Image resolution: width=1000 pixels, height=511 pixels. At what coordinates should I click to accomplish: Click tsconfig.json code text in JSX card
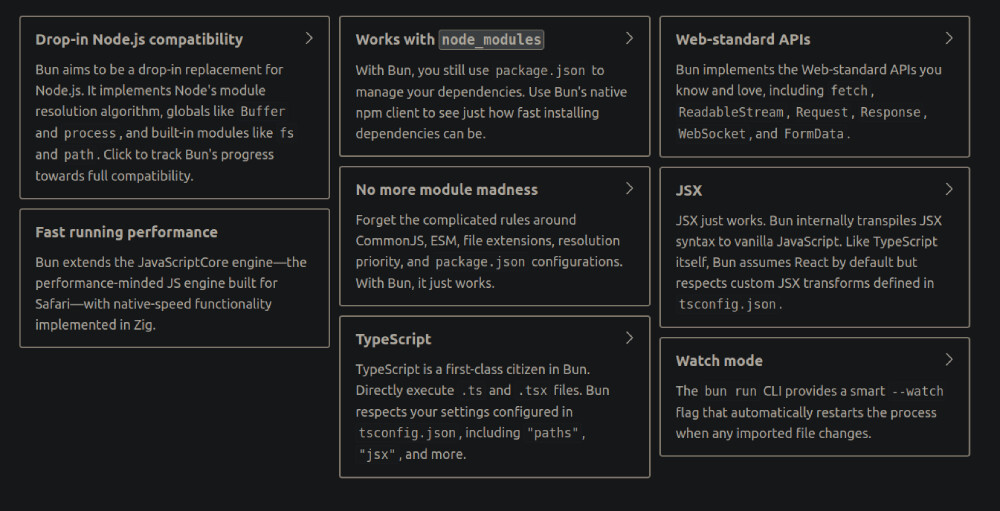728,305
